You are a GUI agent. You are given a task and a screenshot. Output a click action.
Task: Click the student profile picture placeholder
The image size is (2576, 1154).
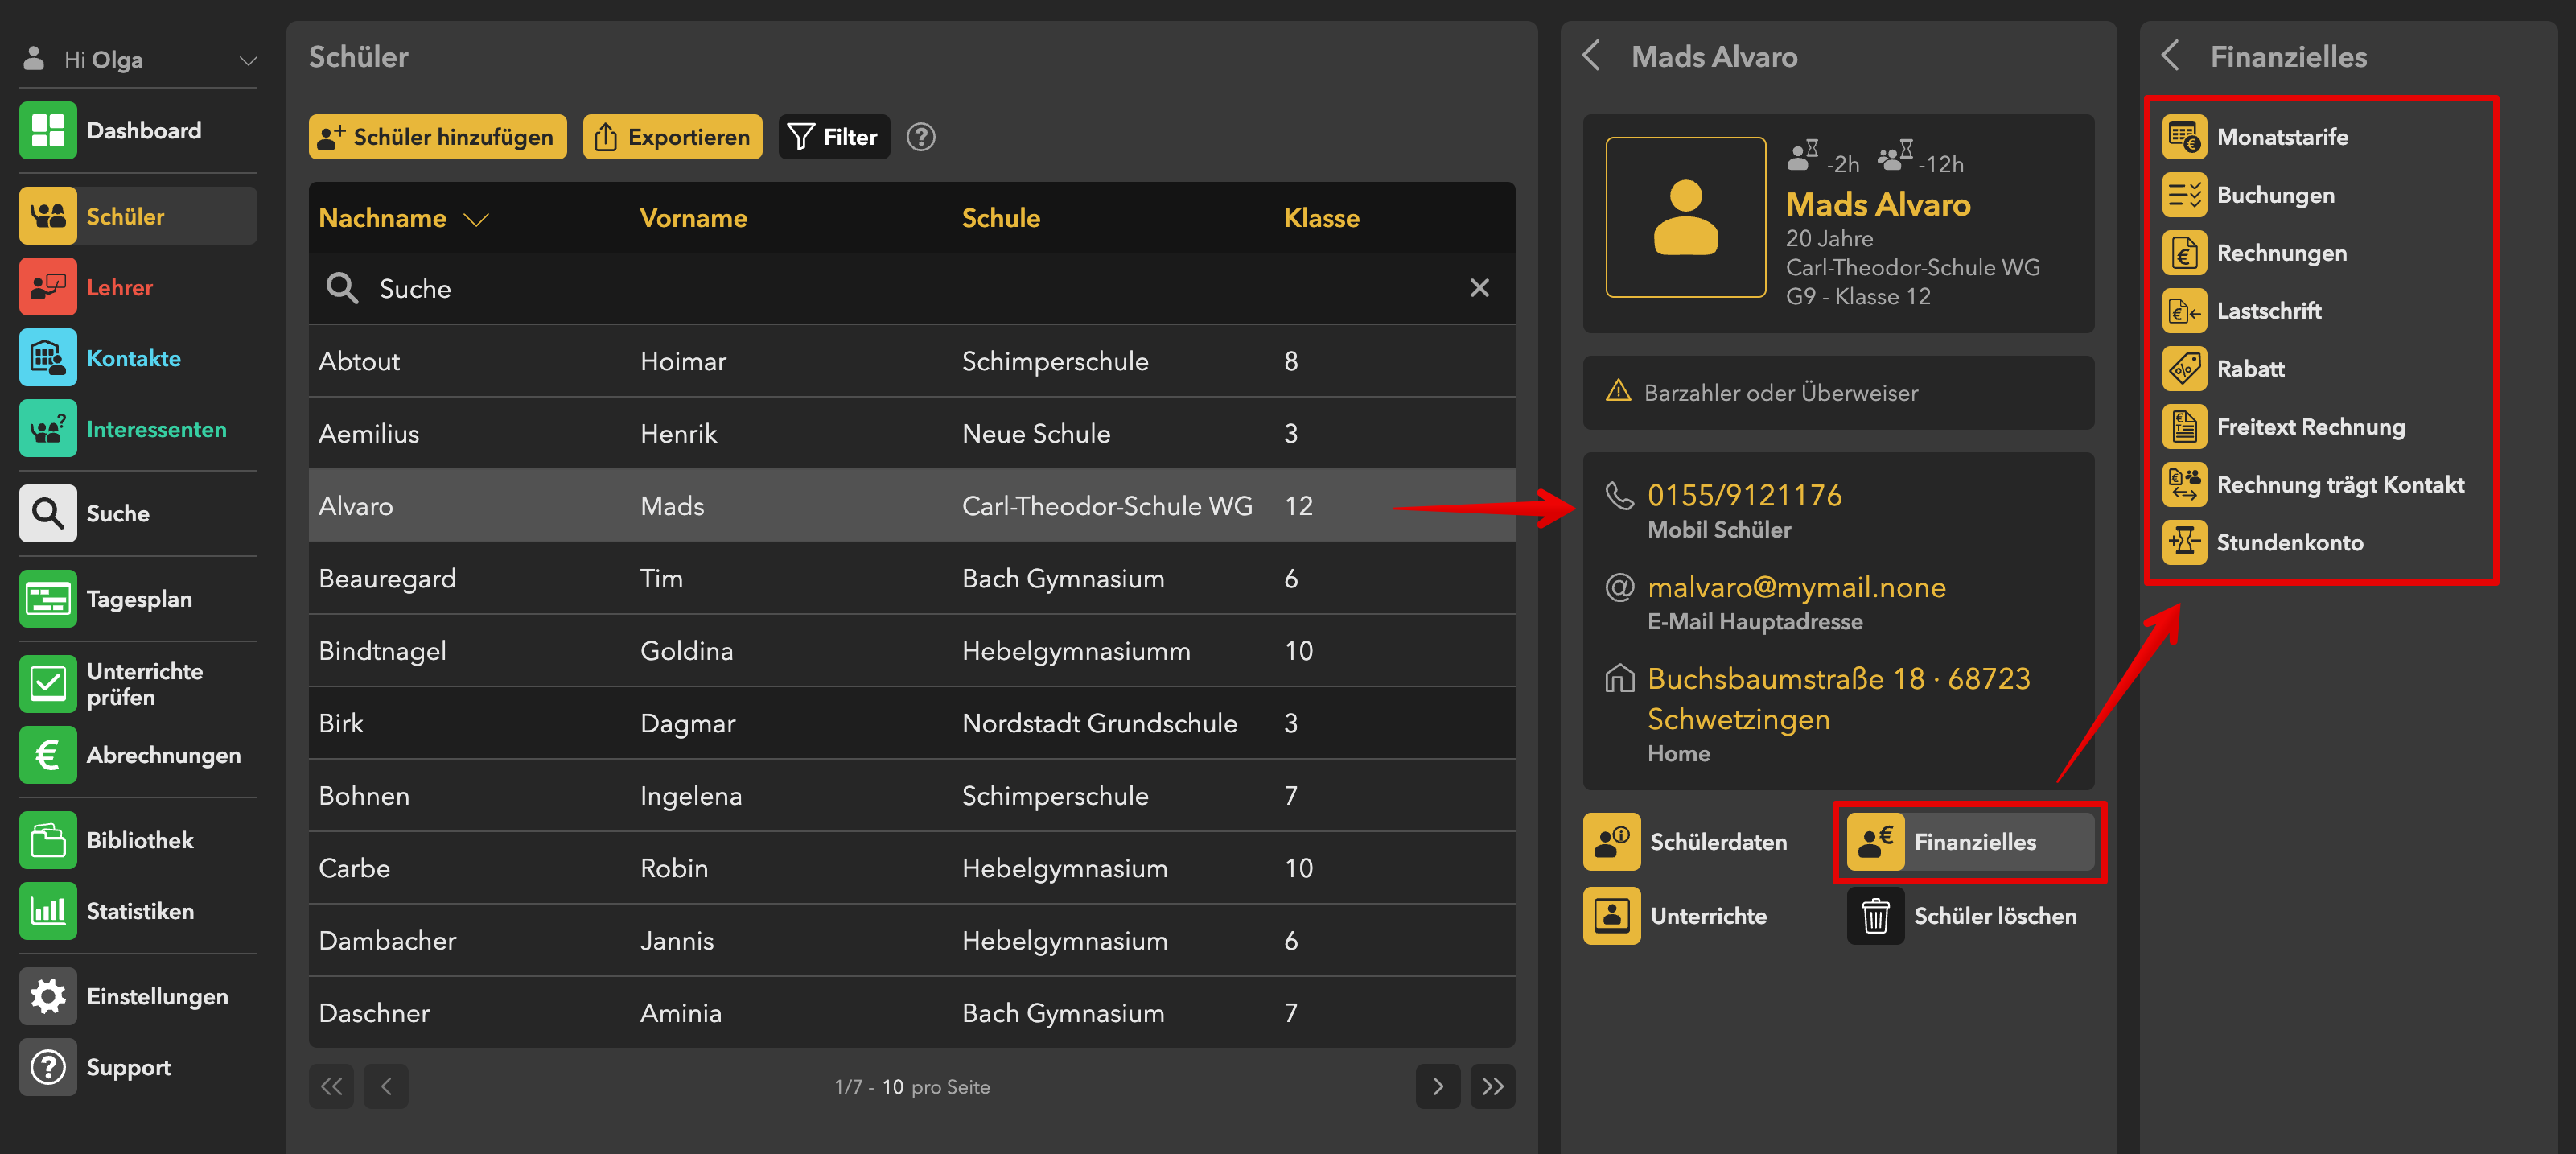coord(1685,217)
